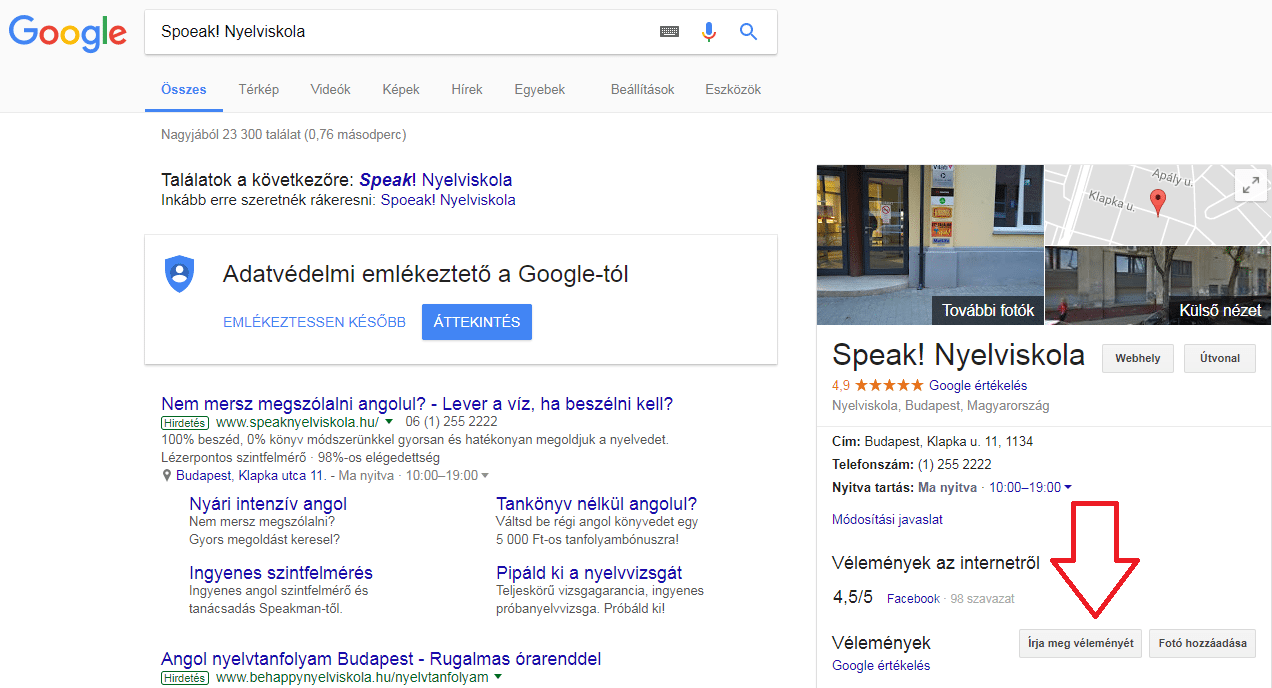Click Írja meg véleményét button

pos(1080,643)
